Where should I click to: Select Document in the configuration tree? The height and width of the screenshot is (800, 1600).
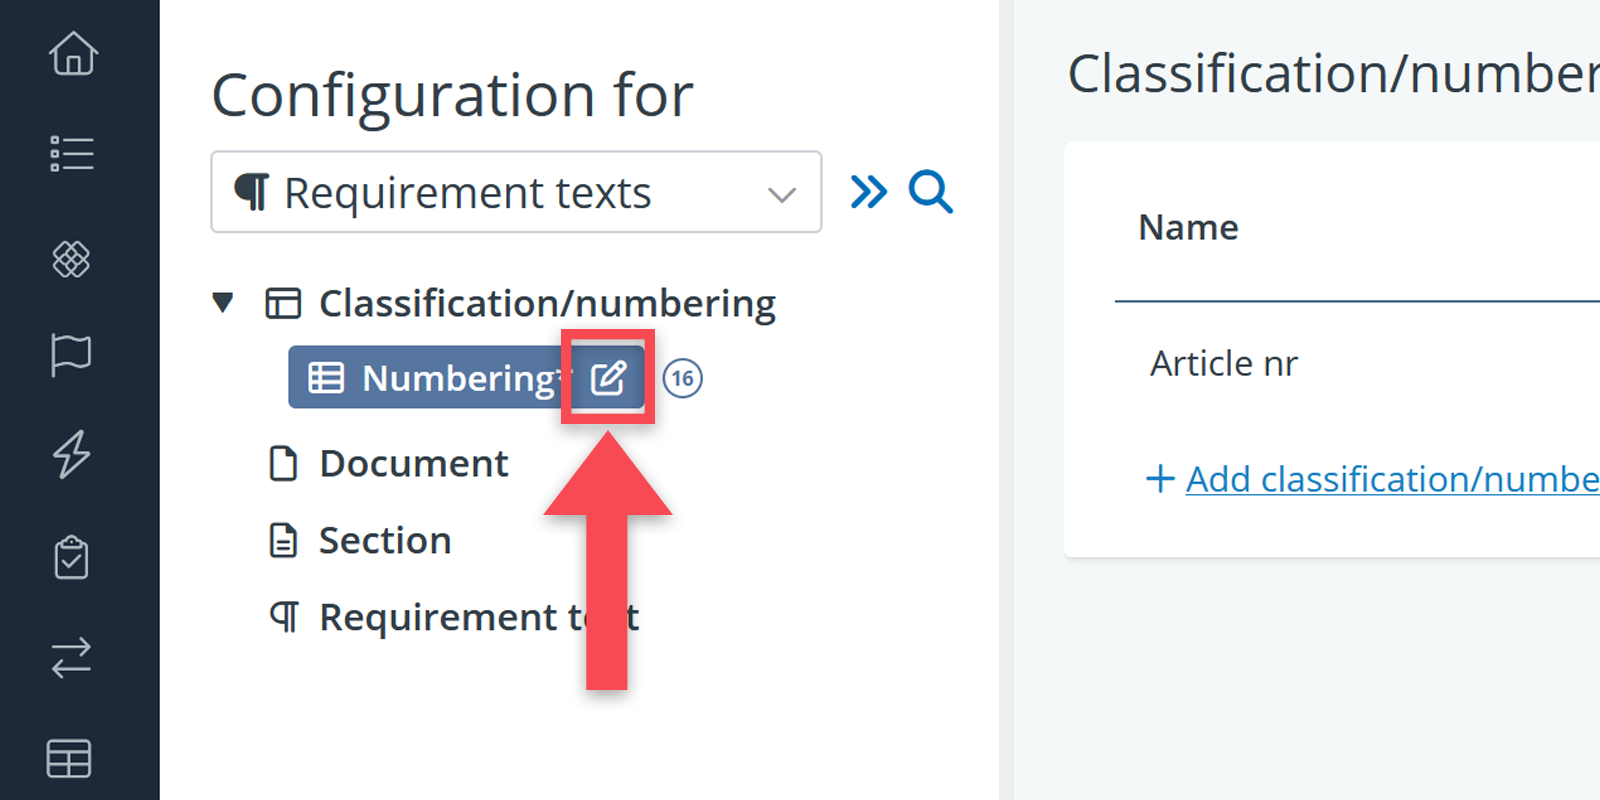pyautogui.click(x=413, y=464)
